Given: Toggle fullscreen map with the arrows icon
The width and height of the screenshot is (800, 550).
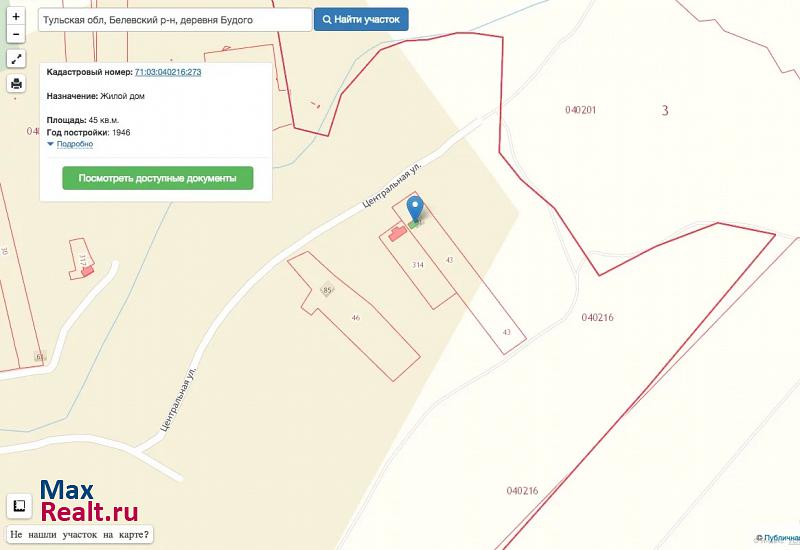Looking at the screenshot, I should pos(16,59).
